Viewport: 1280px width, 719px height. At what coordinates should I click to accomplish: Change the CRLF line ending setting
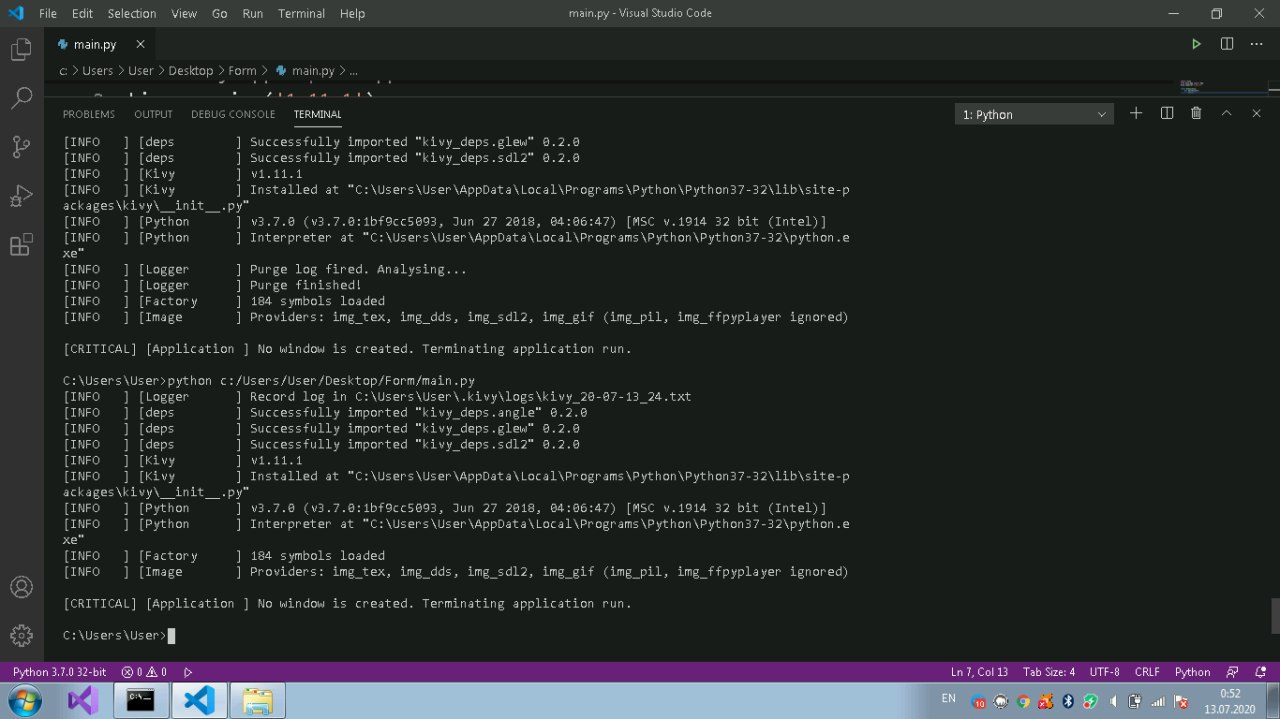click(x=1147, y=672)
